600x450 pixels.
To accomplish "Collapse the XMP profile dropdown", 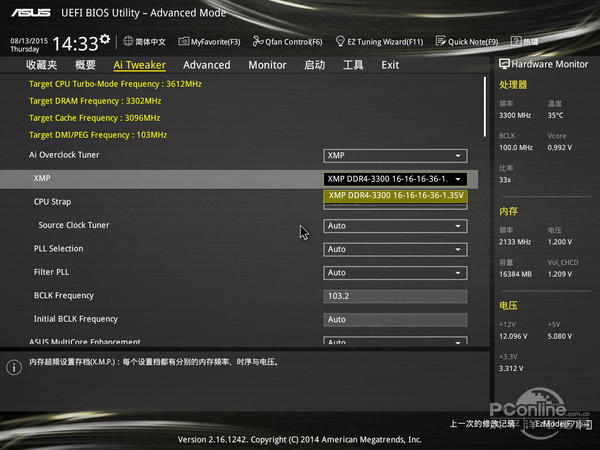I will pos(395,179).
